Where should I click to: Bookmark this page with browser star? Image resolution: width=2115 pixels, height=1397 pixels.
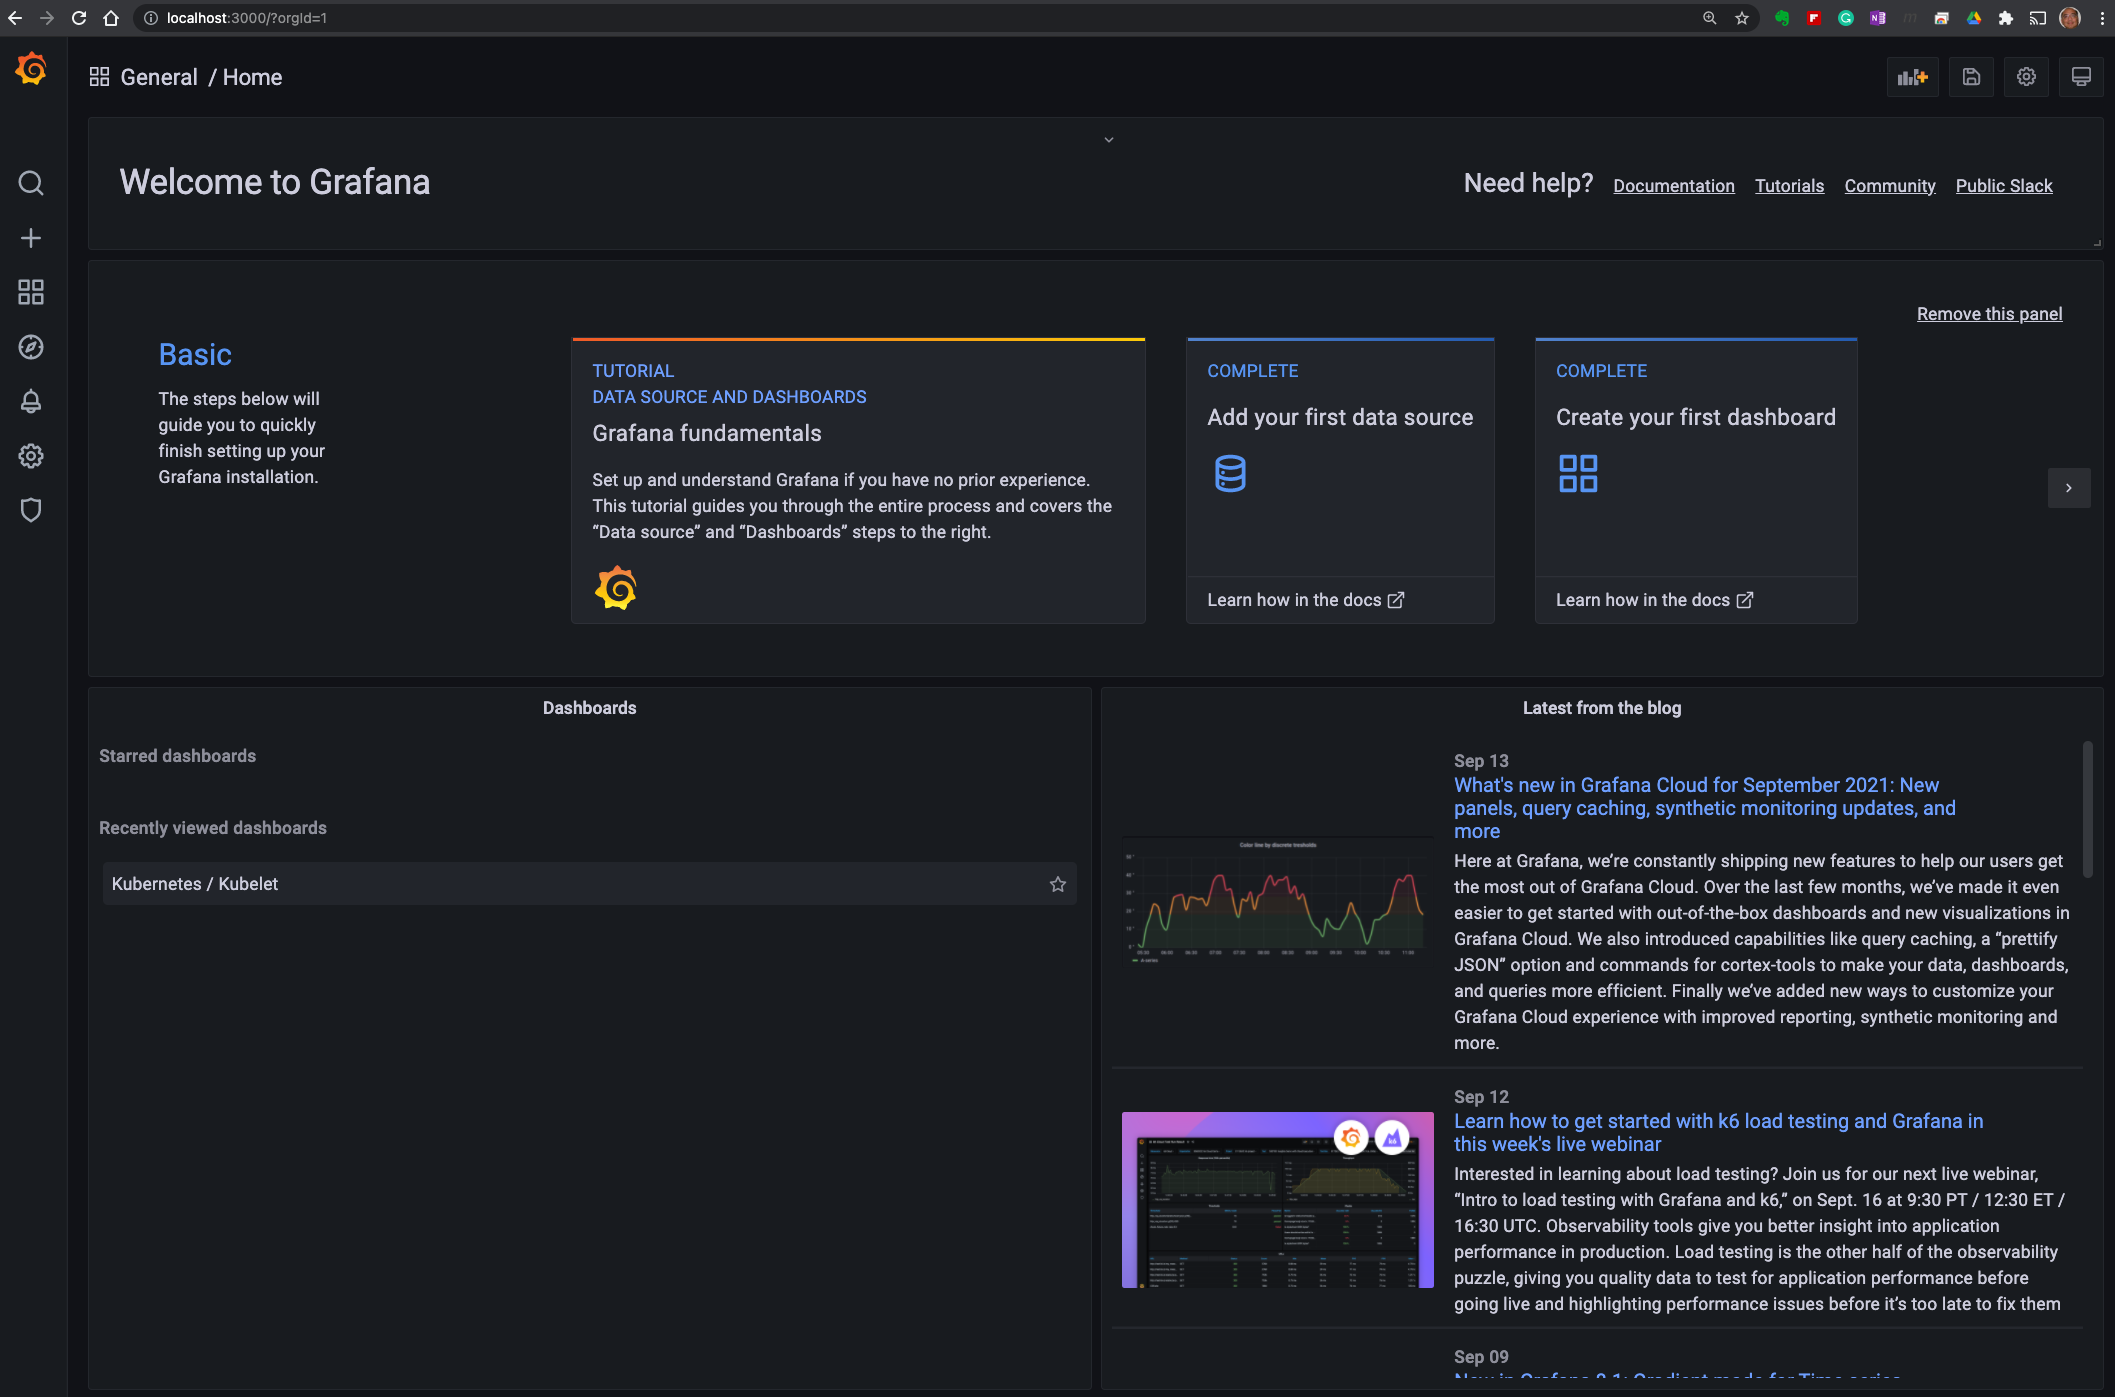(1742, 18)
